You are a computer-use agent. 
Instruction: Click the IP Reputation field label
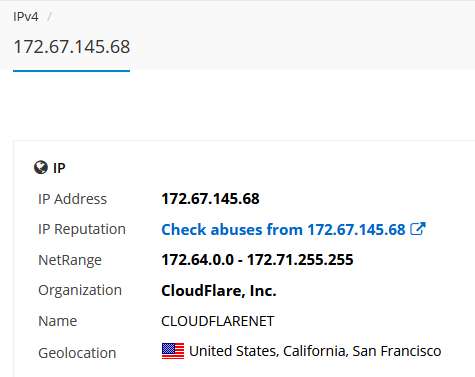click(82, 229)
